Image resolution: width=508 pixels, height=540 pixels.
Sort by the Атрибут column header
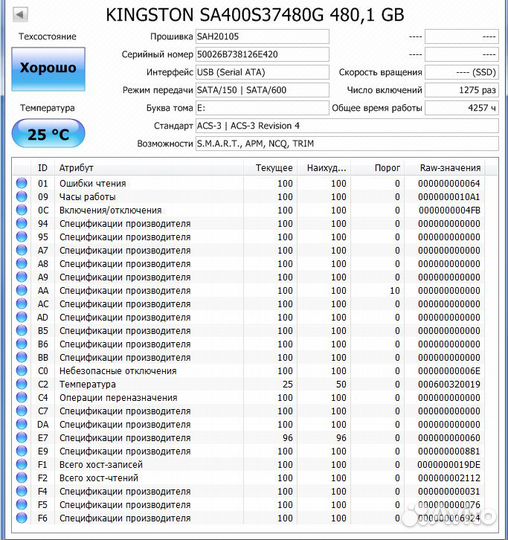[149, 168]
